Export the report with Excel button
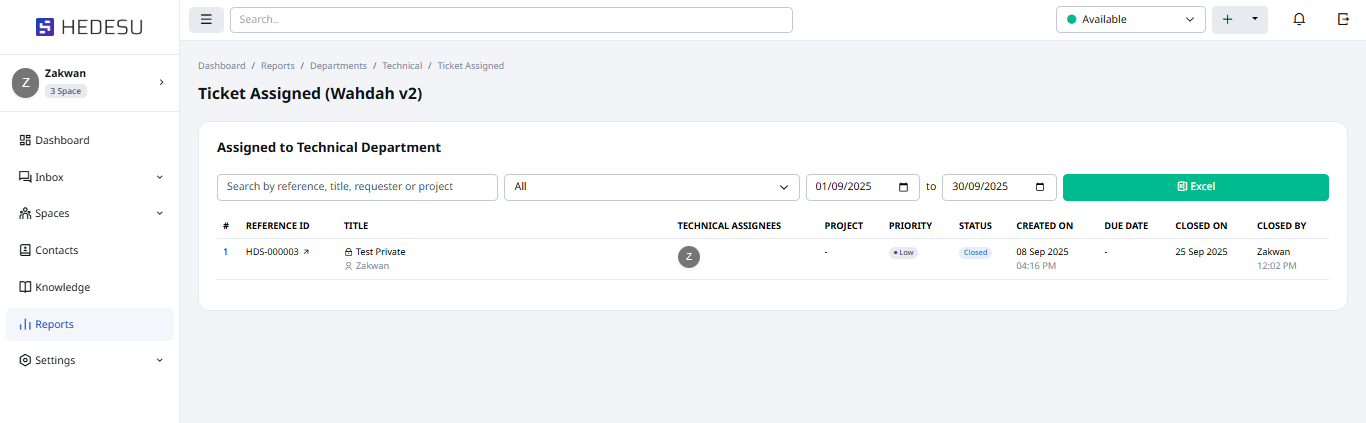 point(1195,187)
